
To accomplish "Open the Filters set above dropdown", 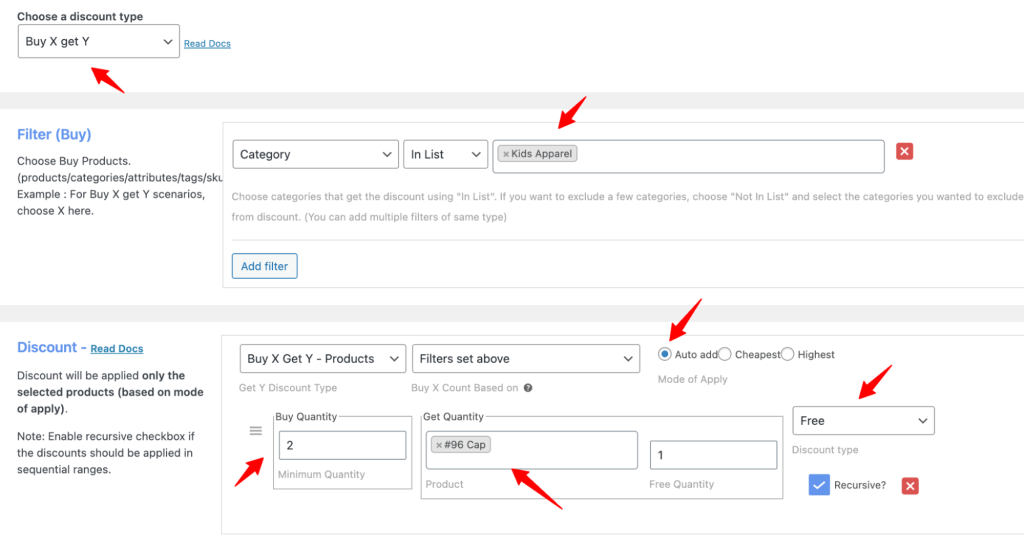I will point(526,359).
